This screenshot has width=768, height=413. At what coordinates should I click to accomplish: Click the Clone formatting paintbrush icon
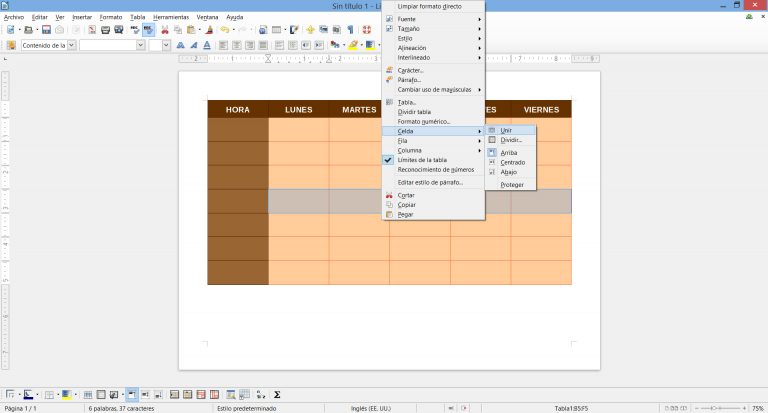[x=209, y=30]
